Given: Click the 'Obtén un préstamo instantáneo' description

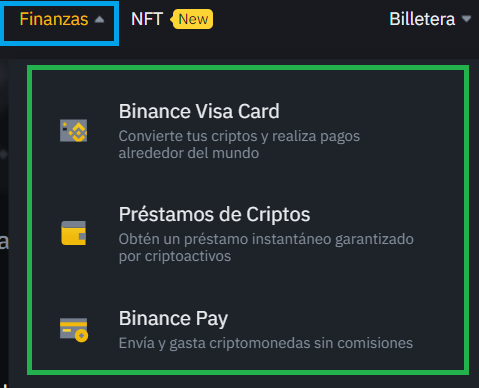Looking at the screenshot, I should point(266,239).
